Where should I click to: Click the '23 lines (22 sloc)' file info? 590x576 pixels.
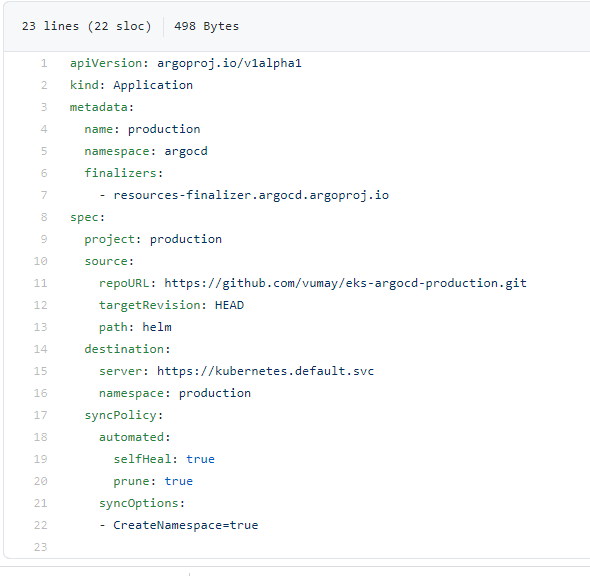(87, 26)
